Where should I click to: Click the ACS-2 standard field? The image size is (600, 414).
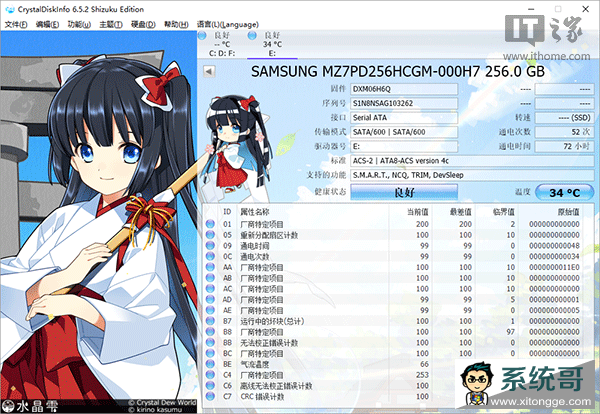[472, 161]
